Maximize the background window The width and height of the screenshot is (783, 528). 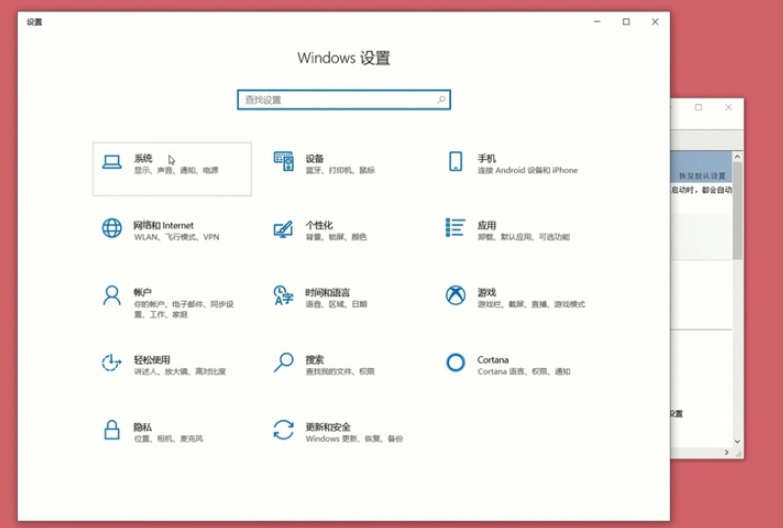coord(699,107)
